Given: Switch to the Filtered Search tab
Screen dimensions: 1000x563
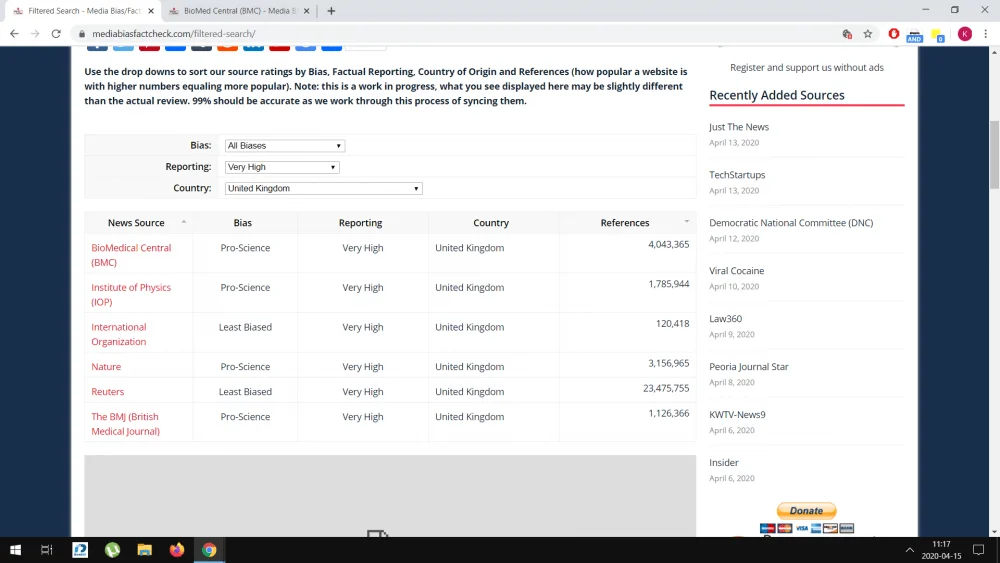Looking at the screenshot, I should click(x=82, y=11).
